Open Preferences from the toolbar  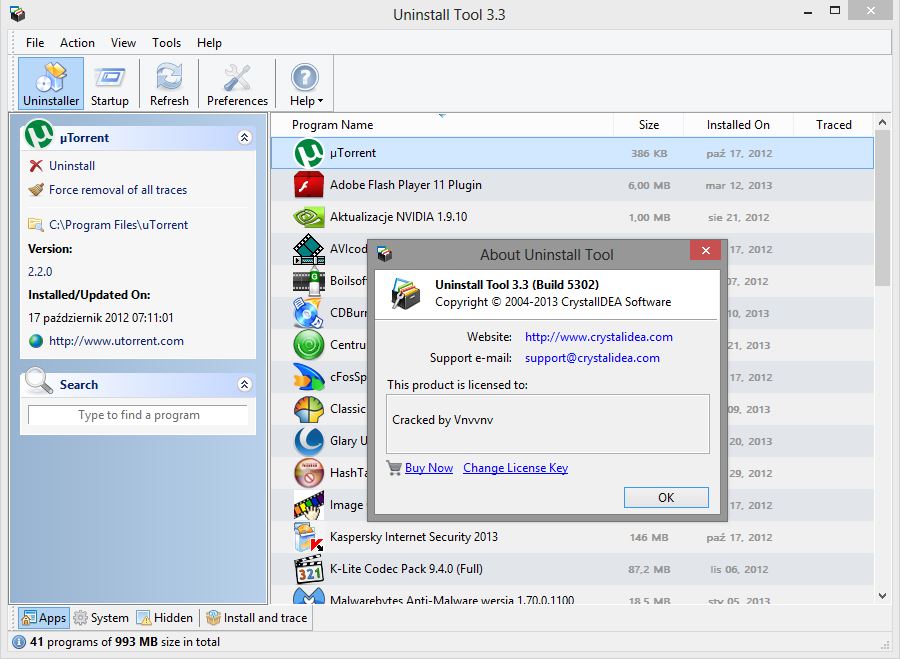click(237, 83)
